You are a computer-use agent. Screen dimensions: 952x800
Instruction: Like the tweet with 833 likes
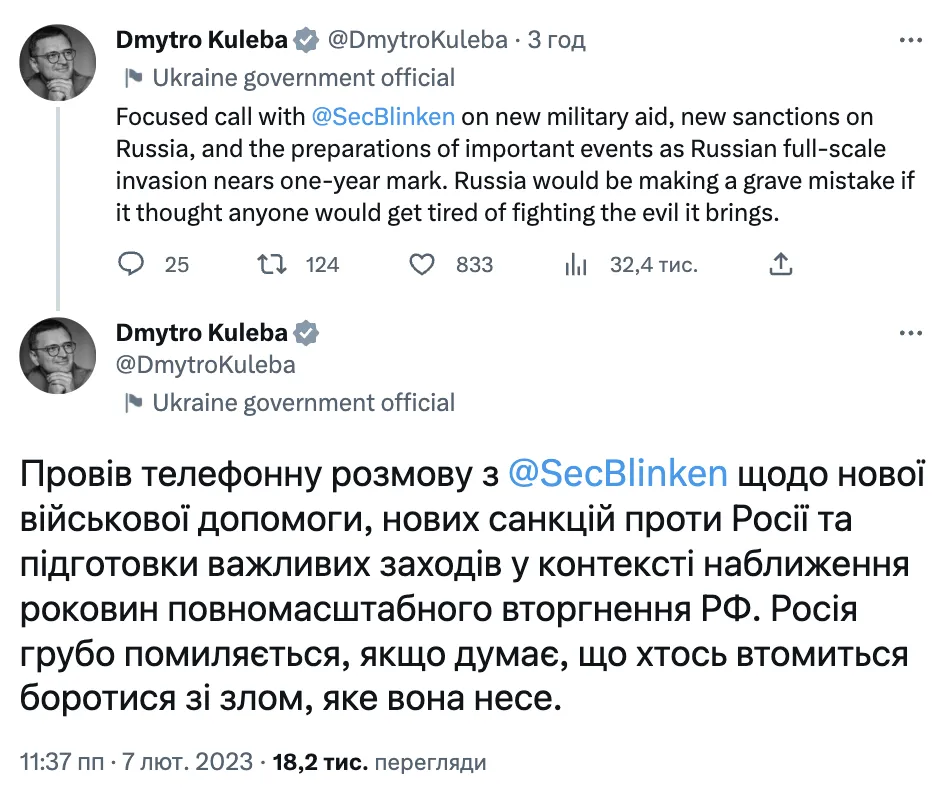tap(423, 264)
